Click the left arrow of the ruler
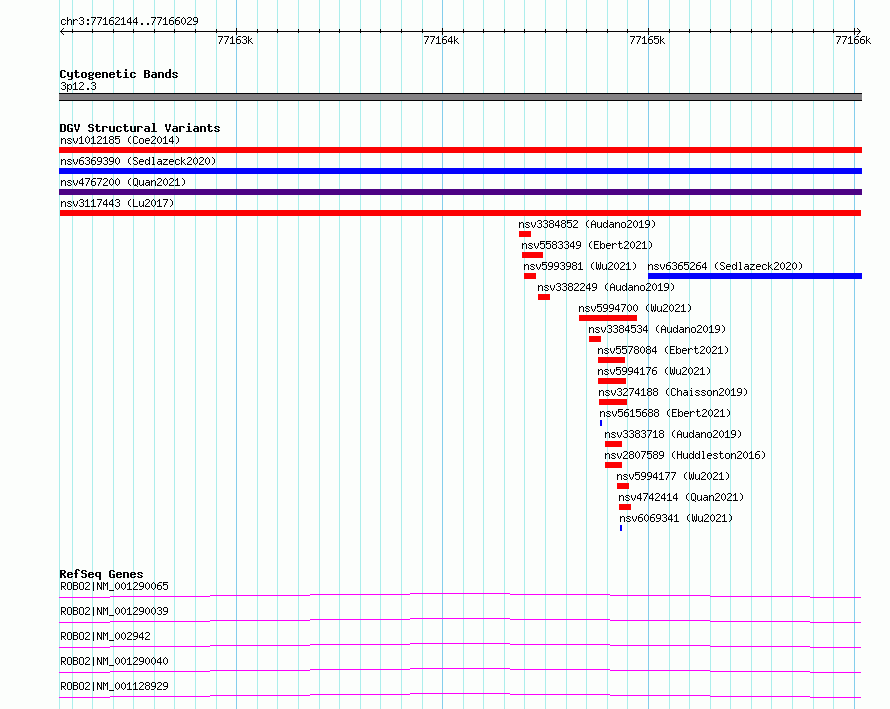The width and height of the screenshot is (890, 709). click(62, 32)
